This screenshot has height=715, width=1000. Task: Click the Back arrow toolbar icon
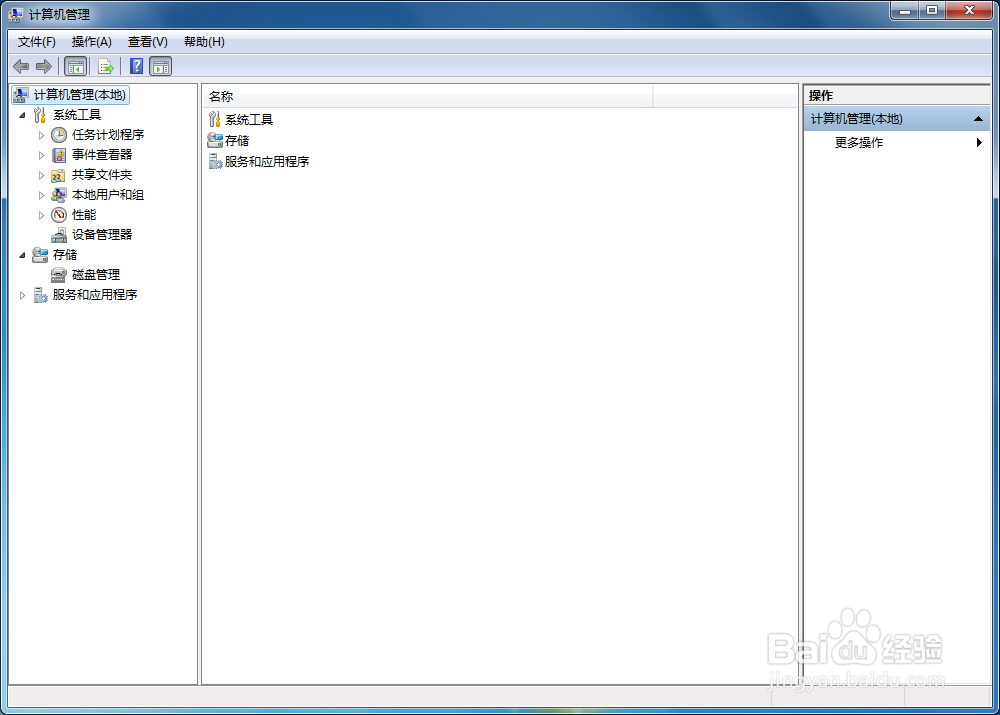click(x=21, y=66)
